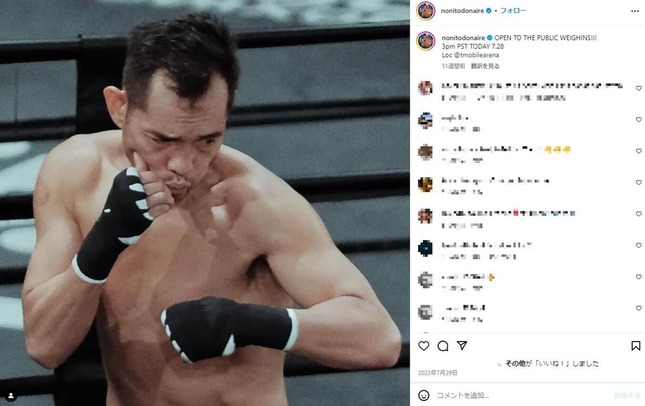Click the フォロー follow button

[513, 11]
